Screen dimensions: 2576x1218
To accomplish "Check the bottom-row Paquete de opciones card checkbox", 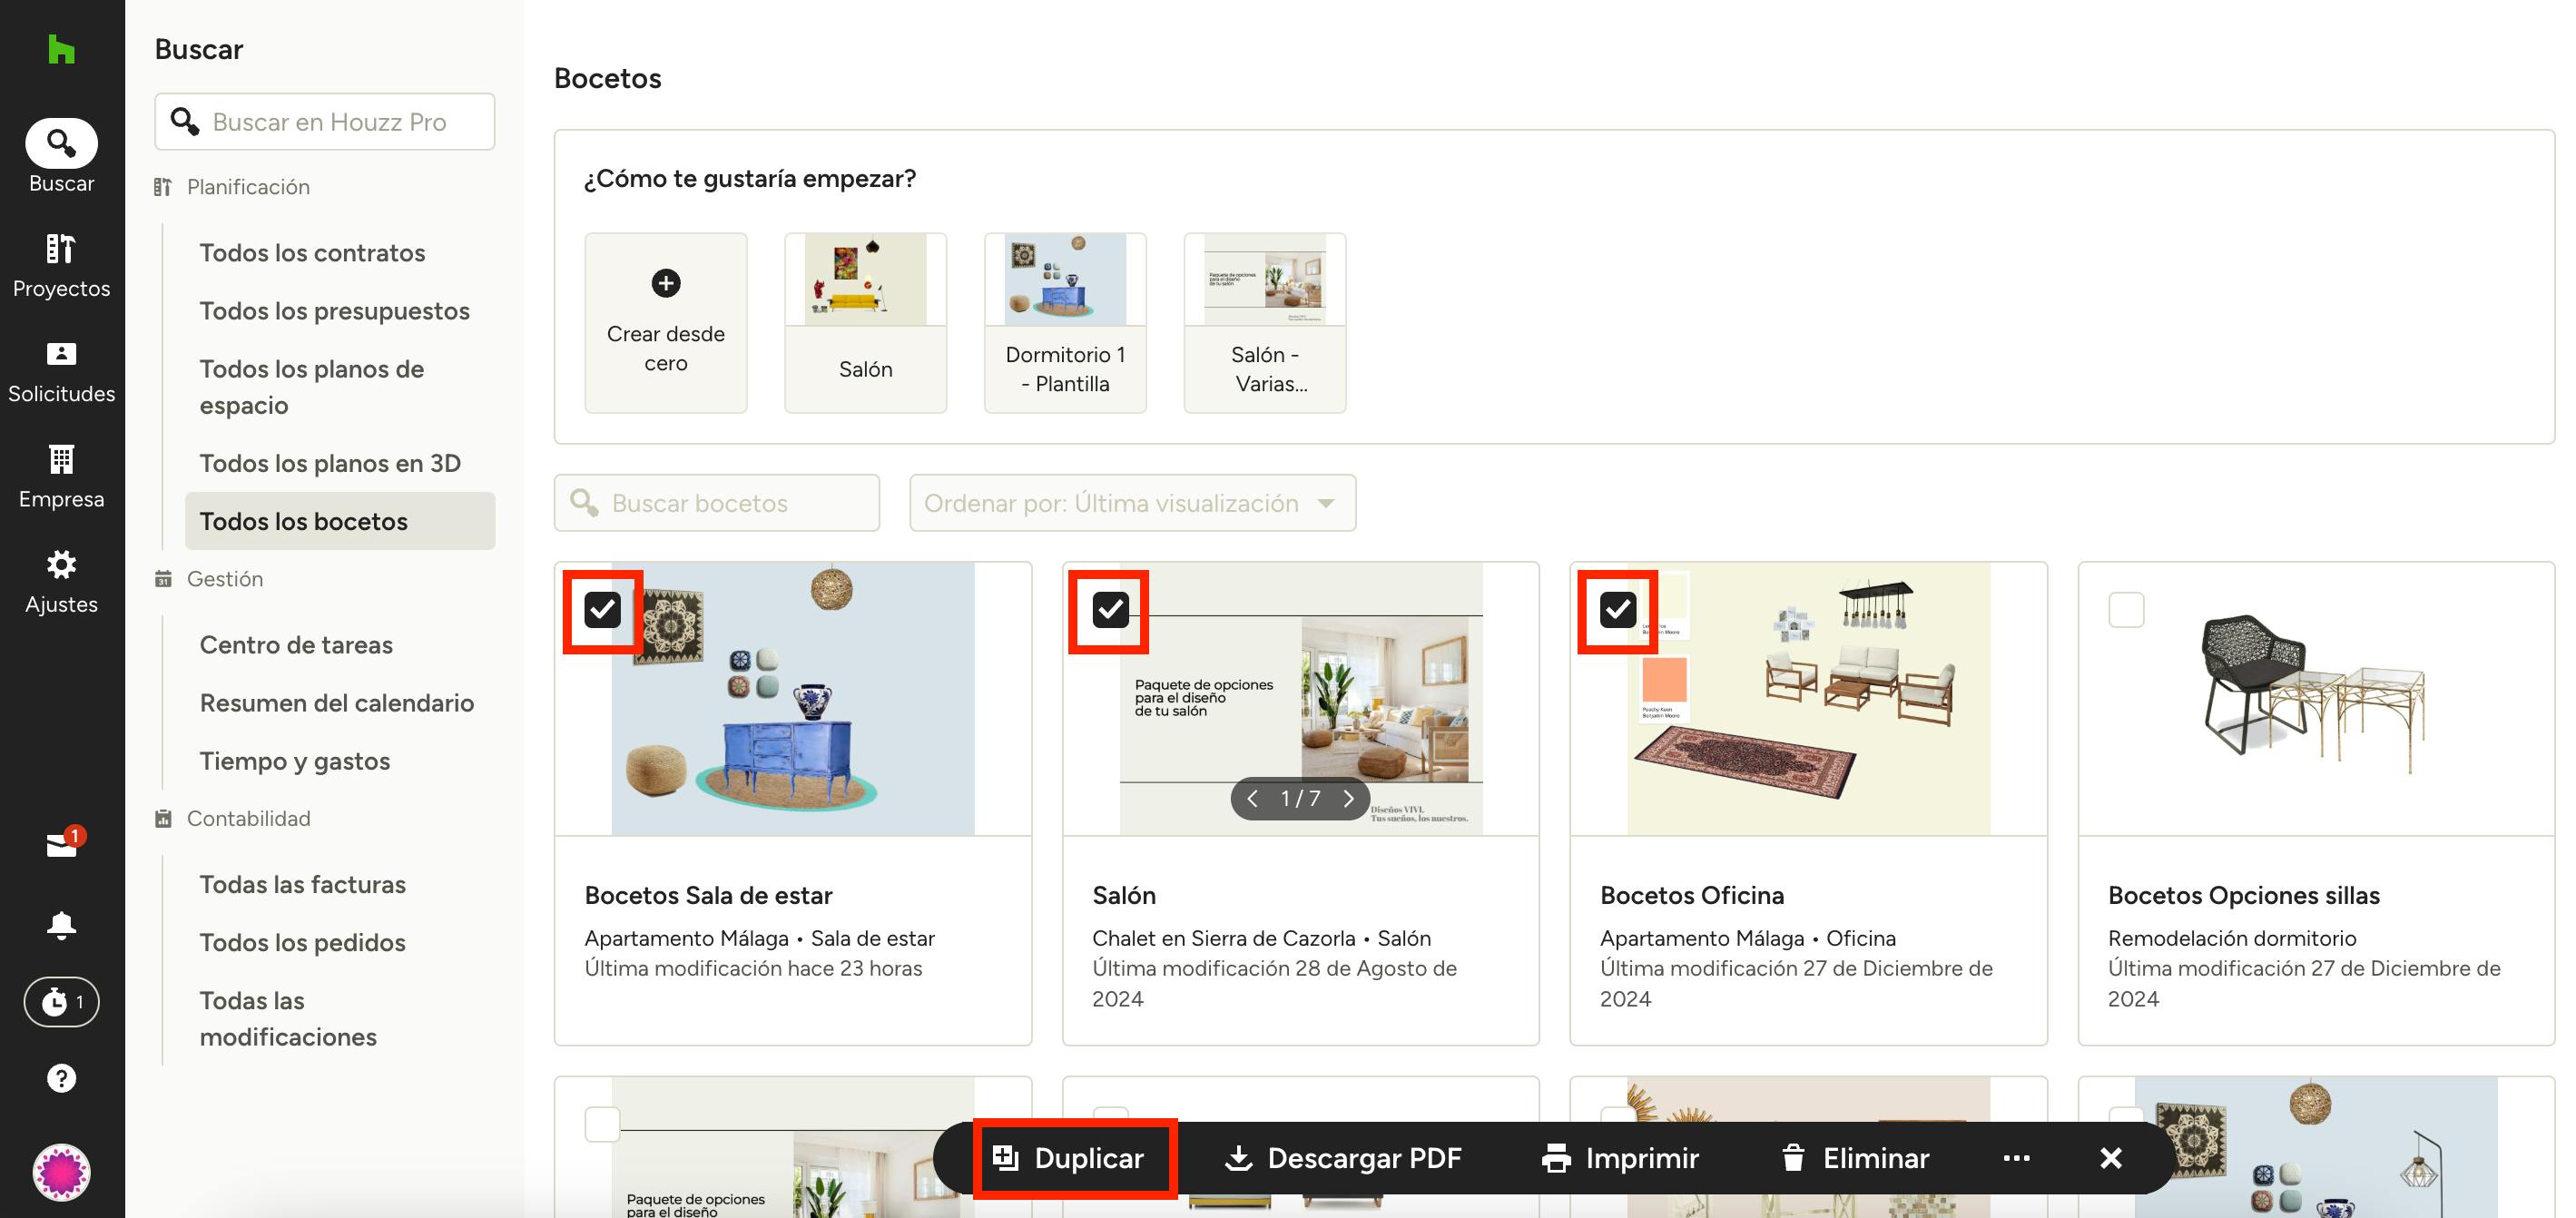I will point(602,1124).
